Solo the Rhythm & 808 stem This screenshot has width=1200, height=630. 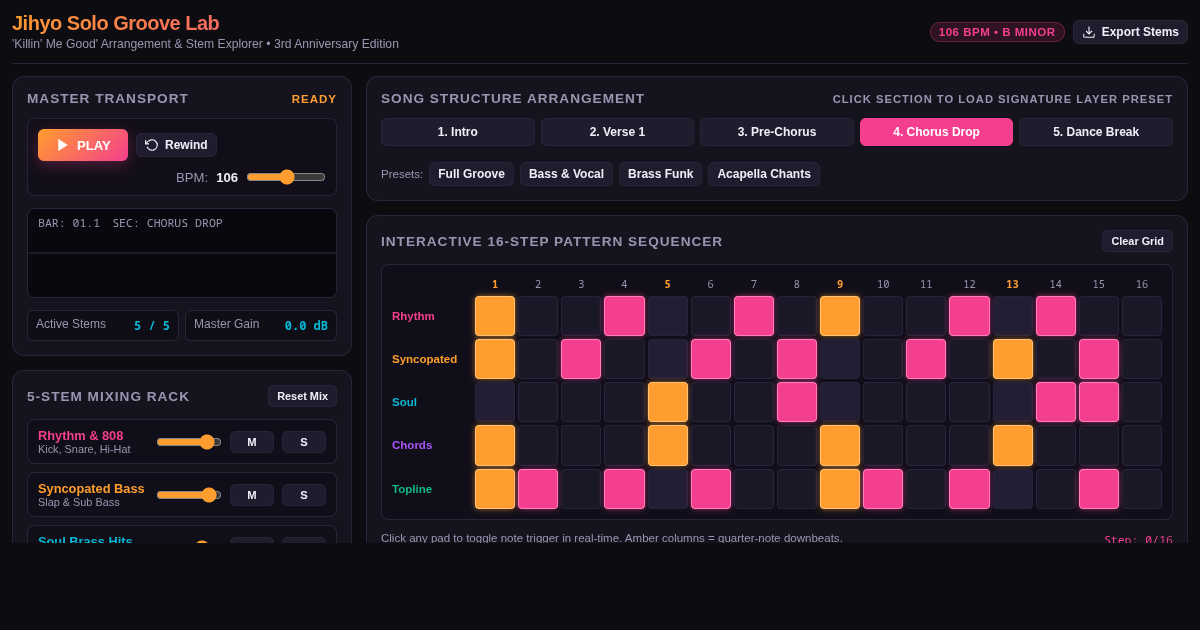point(304,442)
